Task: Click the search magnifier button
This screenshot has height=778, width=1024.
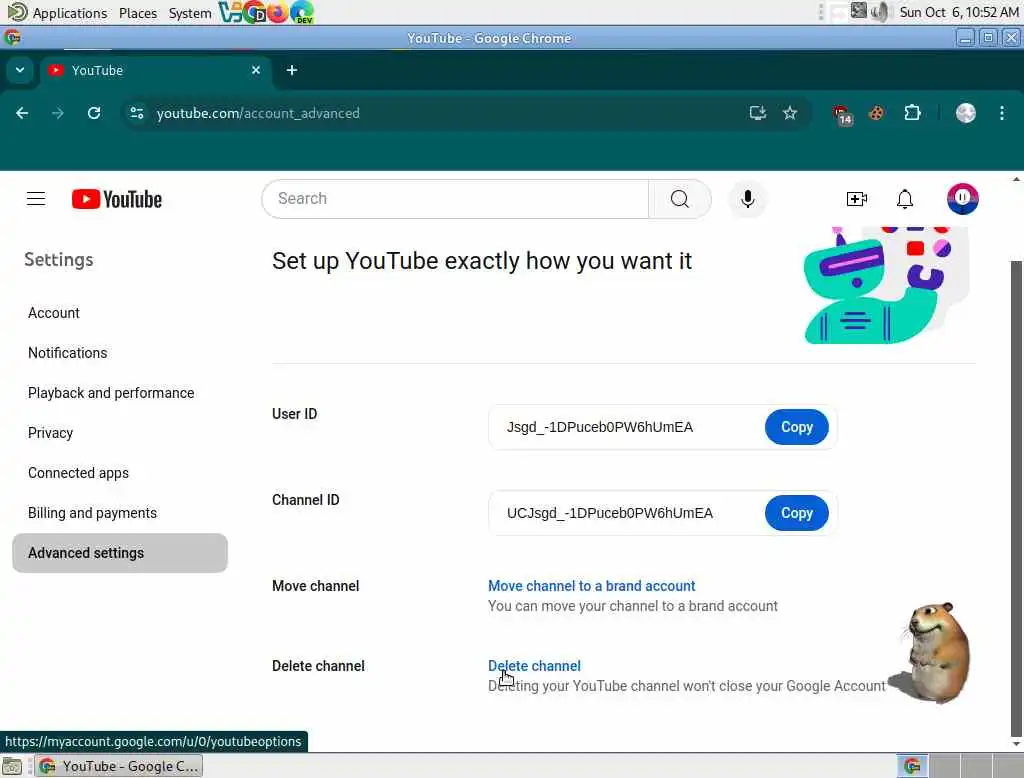Action: click(x=679, y=199)
